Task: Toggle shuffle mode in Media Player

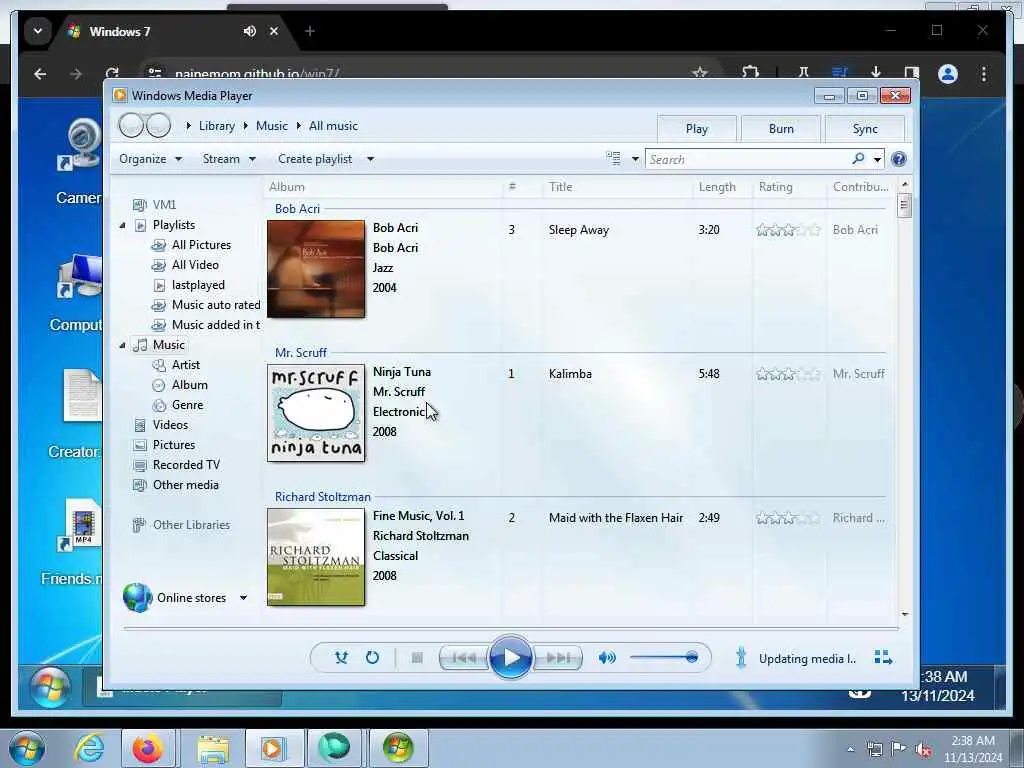Action: [341, 658]
